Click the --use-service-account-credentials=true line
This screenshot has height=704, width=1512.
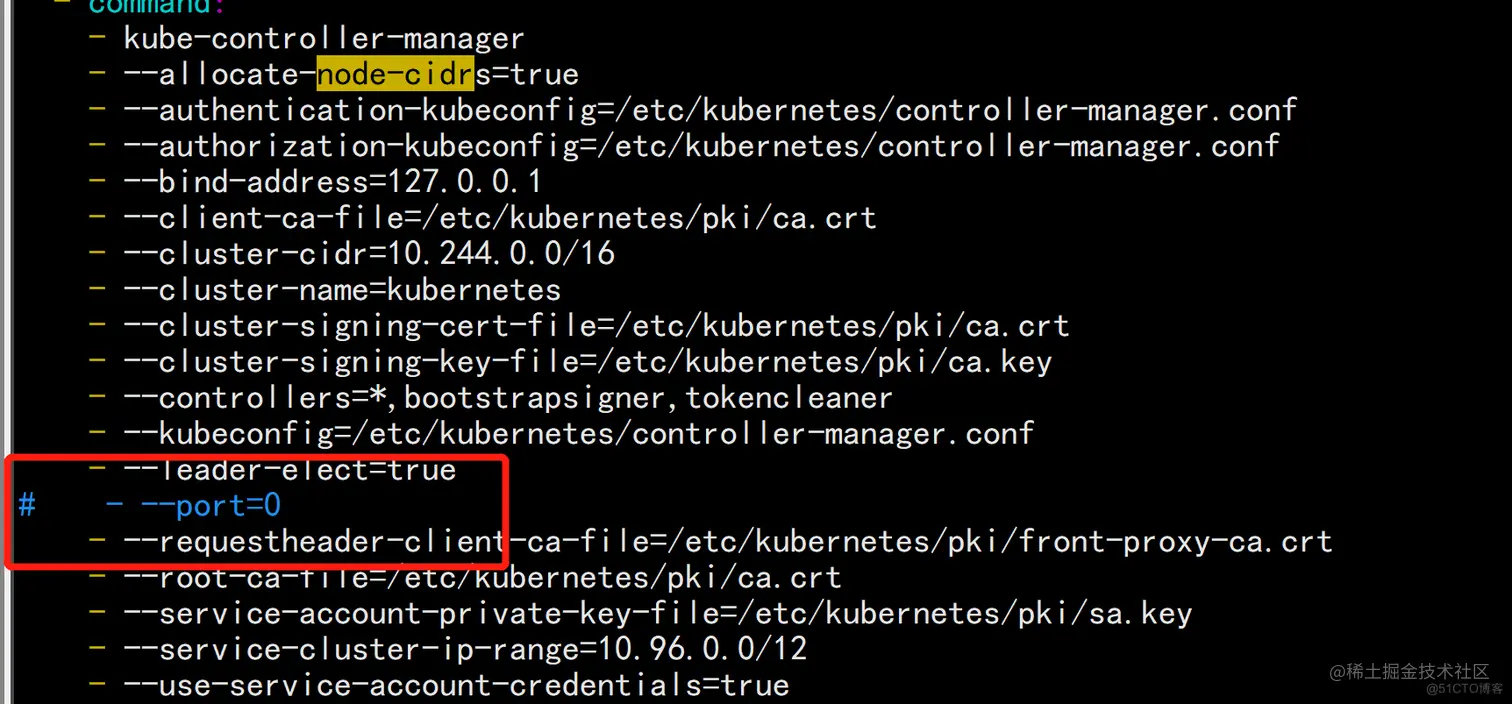pyautogui.click(x=456, y=685)
